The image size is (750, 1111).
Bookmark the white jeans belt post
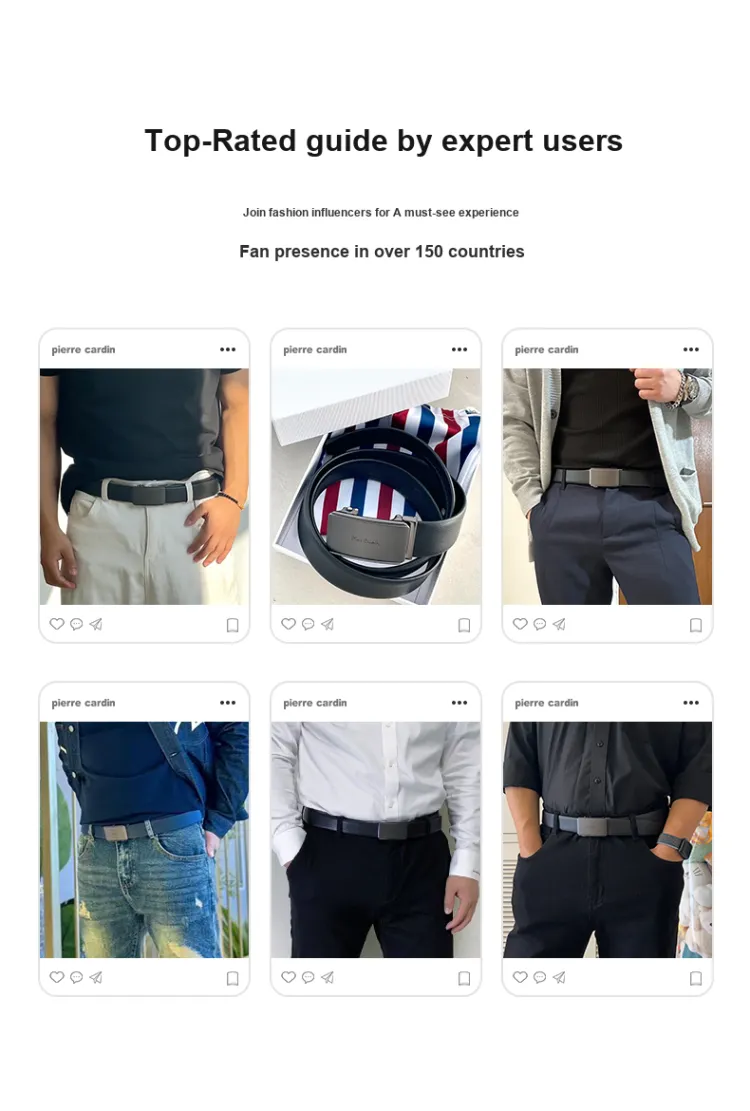(x=232, y=625)
